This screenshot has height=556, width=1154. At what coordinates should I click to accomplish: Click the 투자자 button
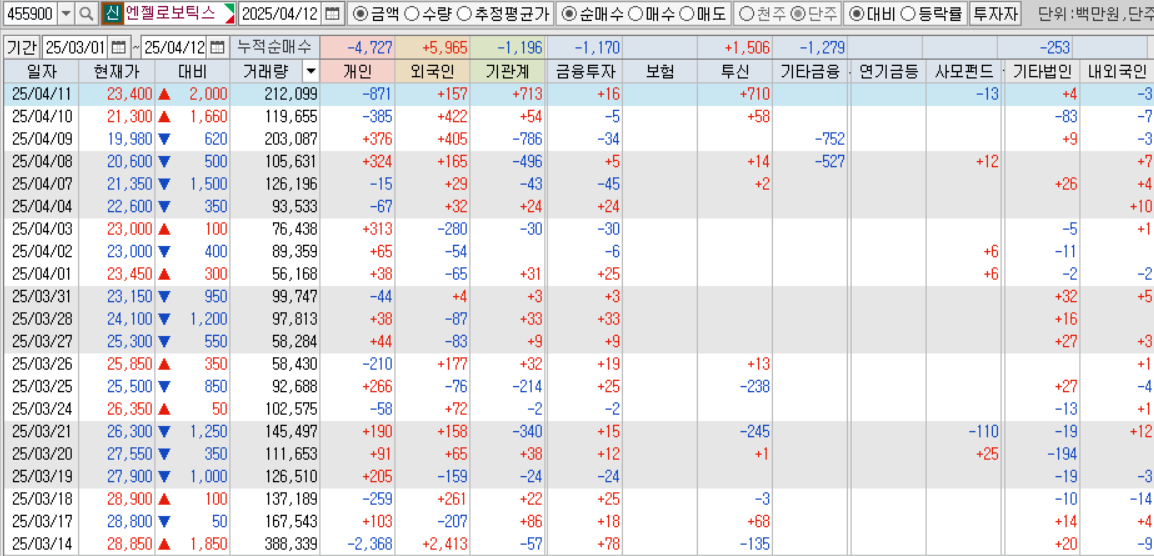994,13
